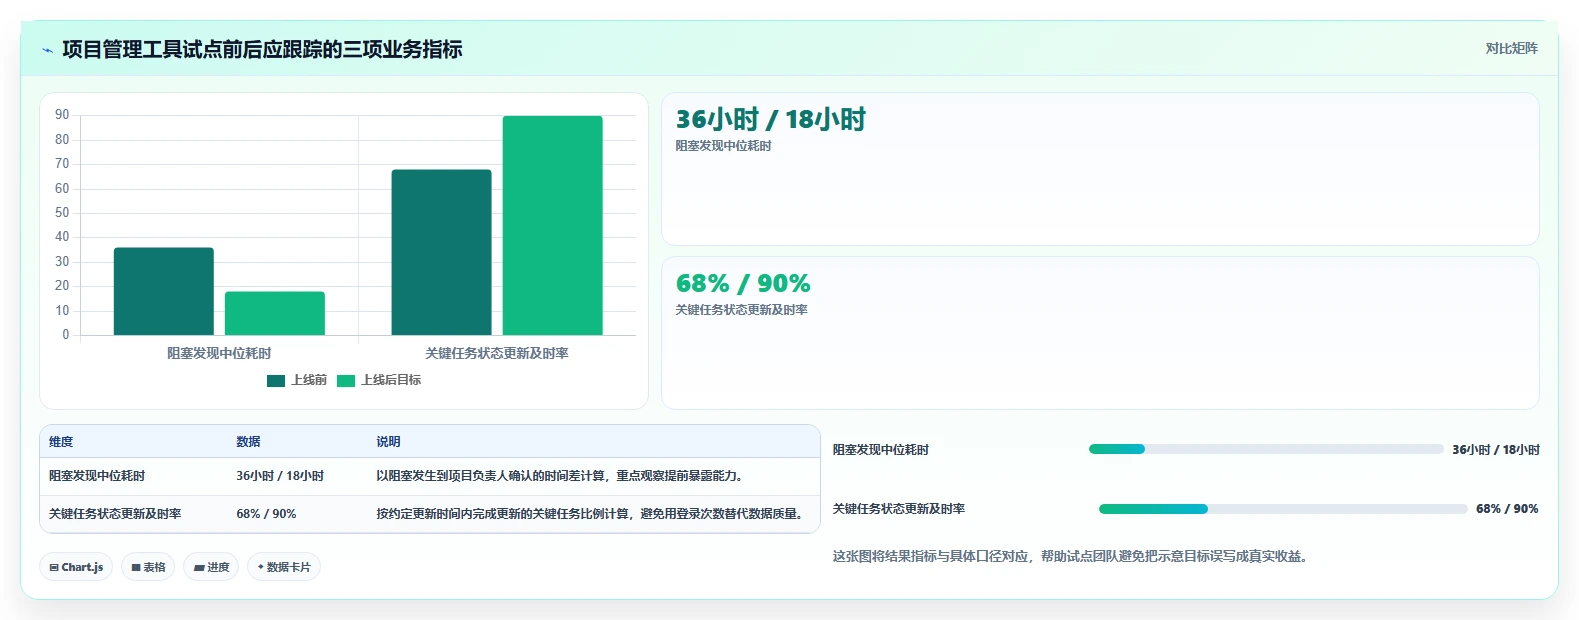Click the title 项目管理工具试点前后应跟踪的三项业务指标
This screenshot has width=1579, height=620.
(x=262, y=49)
